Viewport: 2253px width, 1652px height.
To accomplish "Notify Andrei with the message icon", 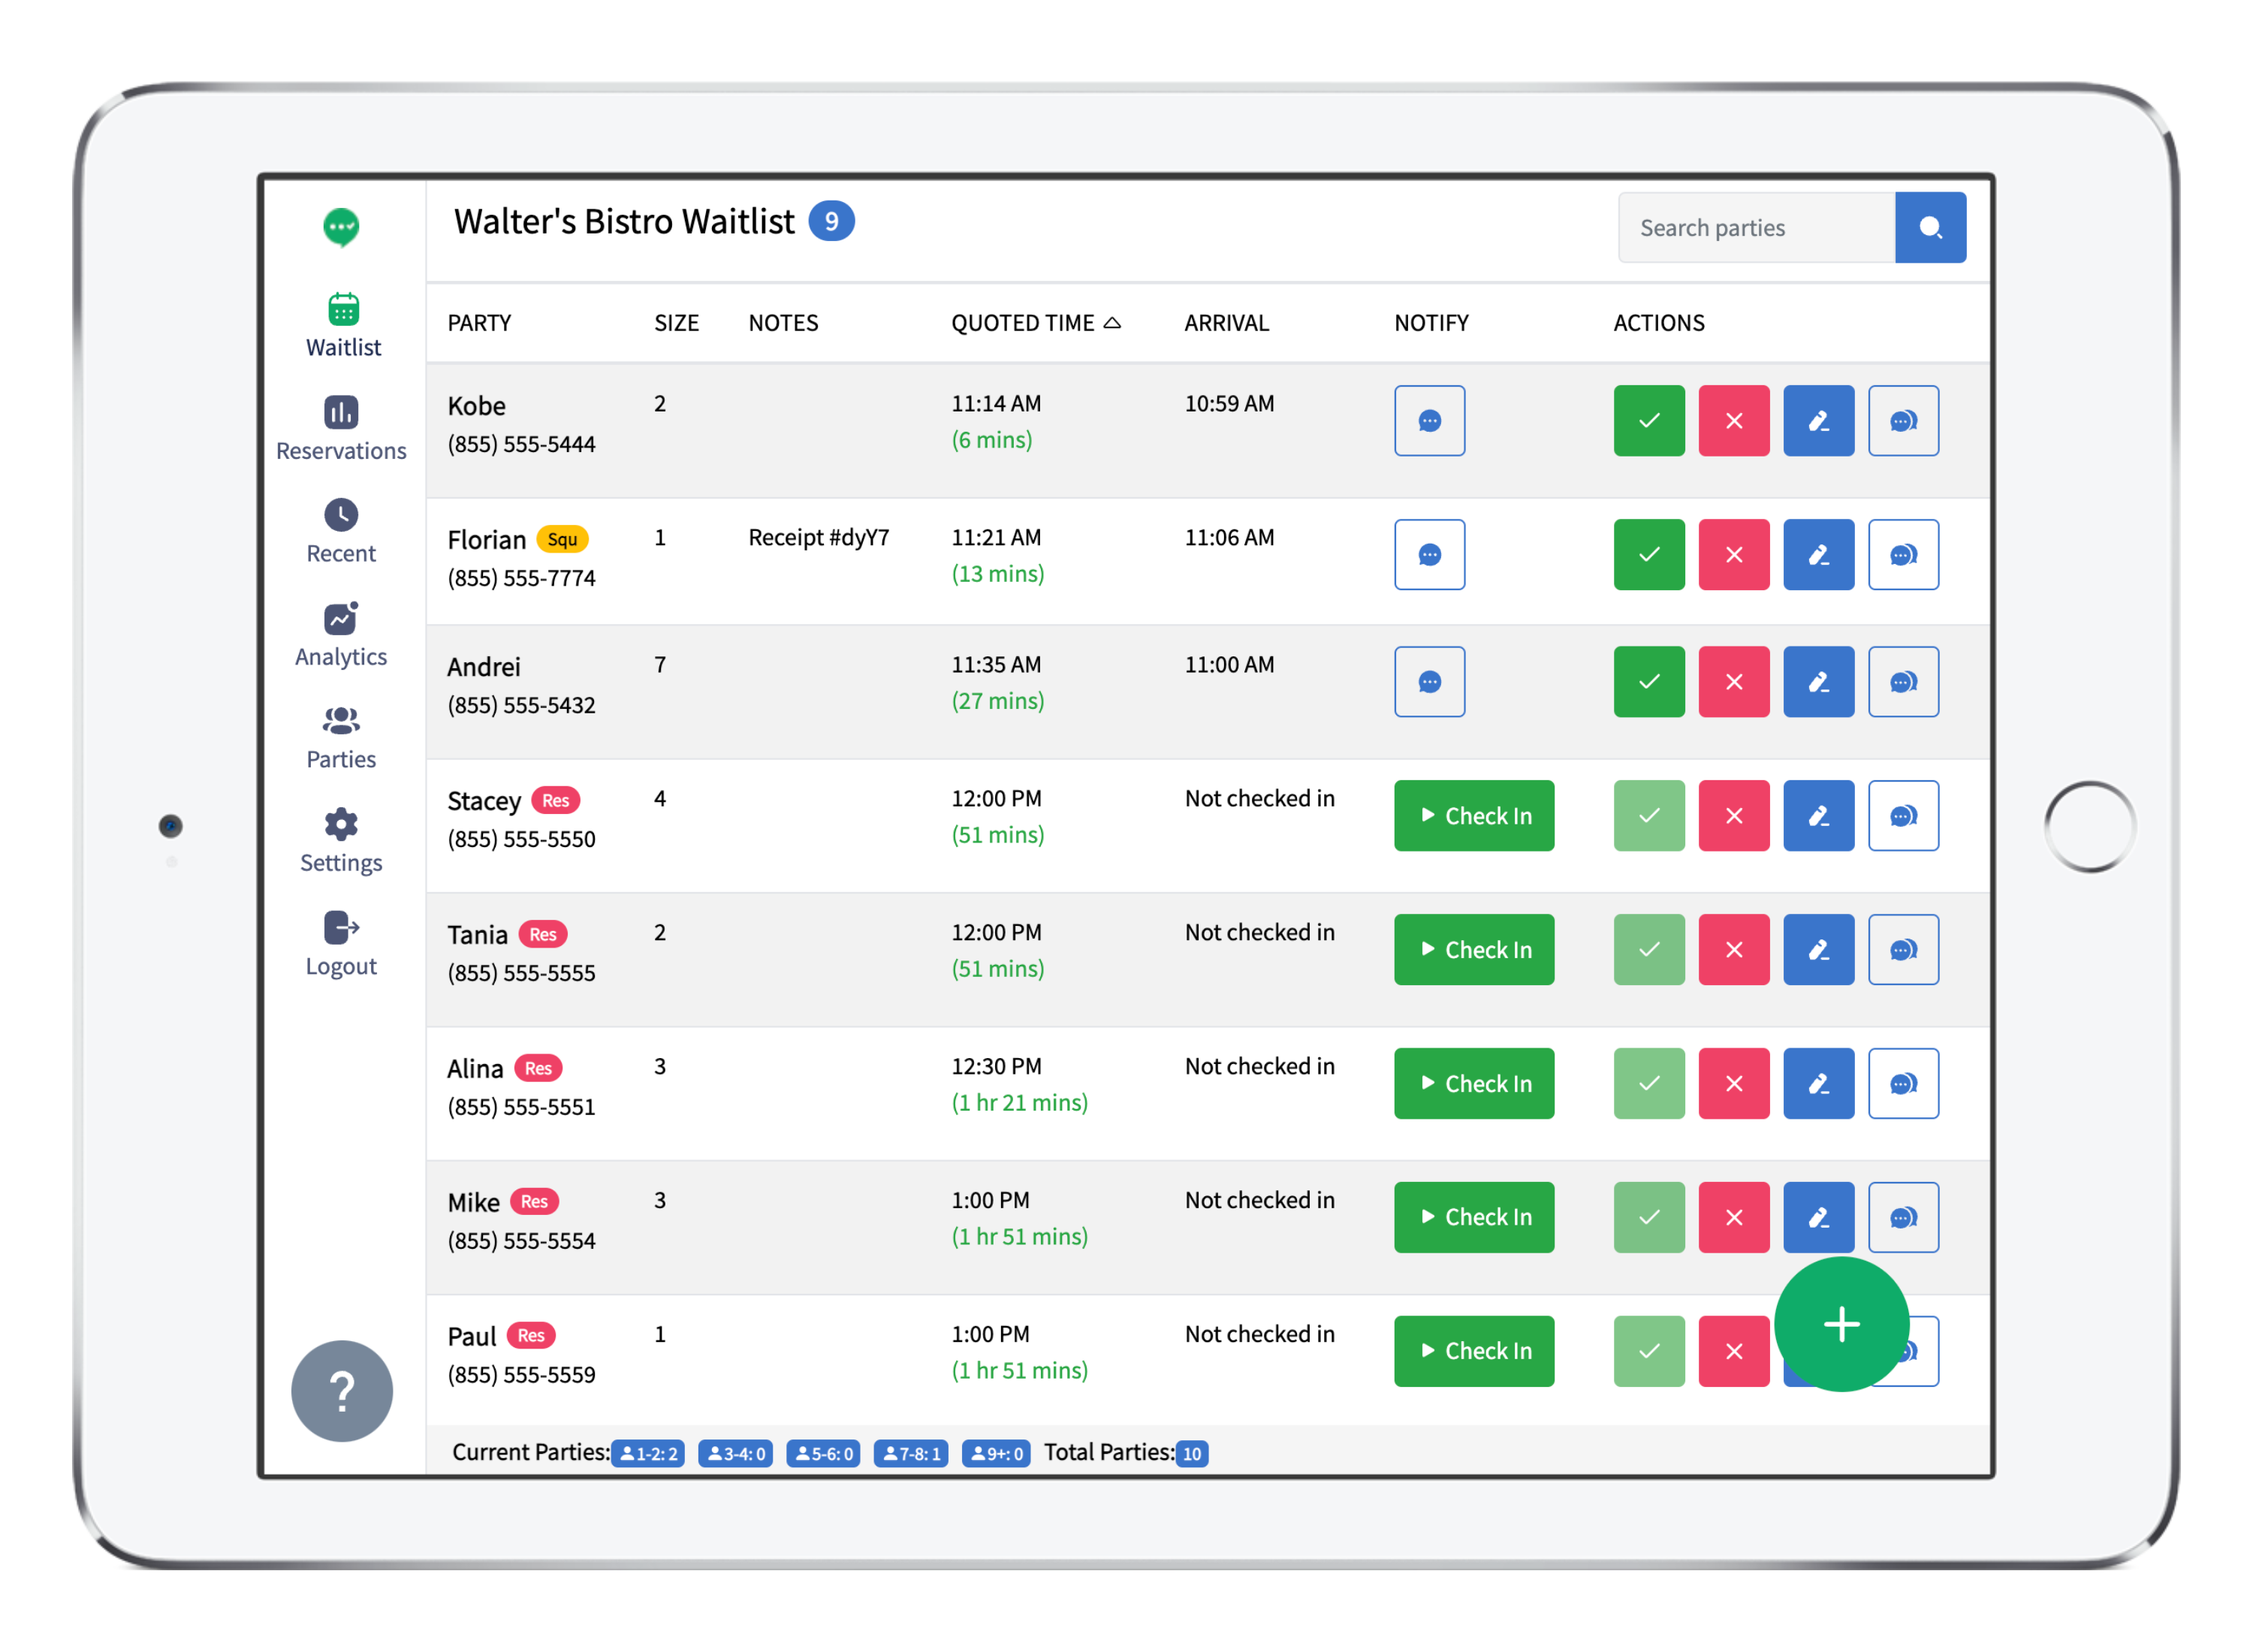I will point(1430,682).
